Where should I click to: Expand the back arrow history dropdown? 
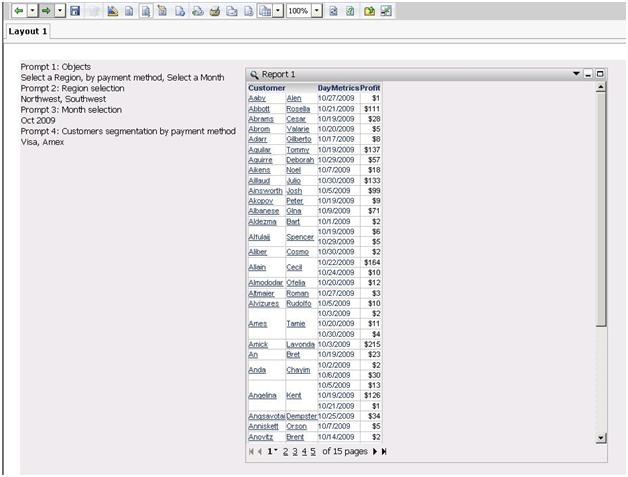[32, 10]
